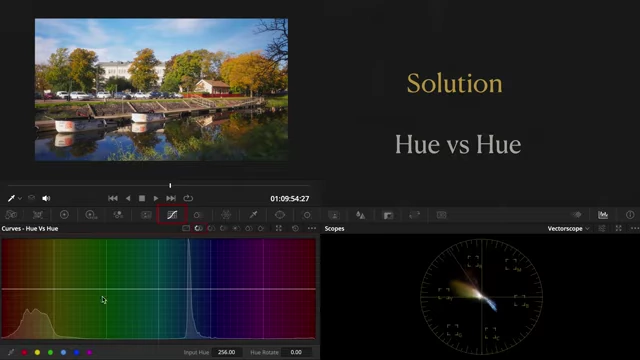Switch to Lum Vs Sat curve mode
The image size is (640, 360).
tap(236, 228)
